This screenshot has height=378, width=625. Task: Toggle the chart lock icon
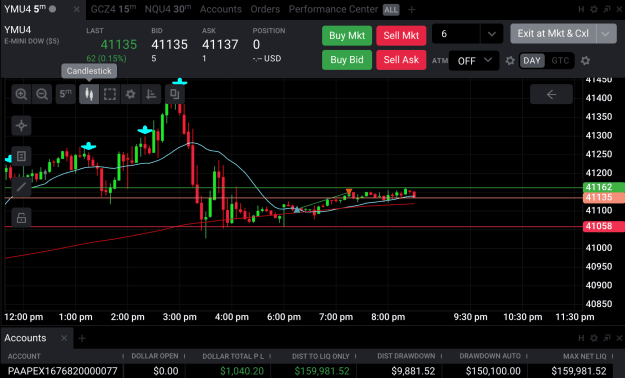pos(21,218)
